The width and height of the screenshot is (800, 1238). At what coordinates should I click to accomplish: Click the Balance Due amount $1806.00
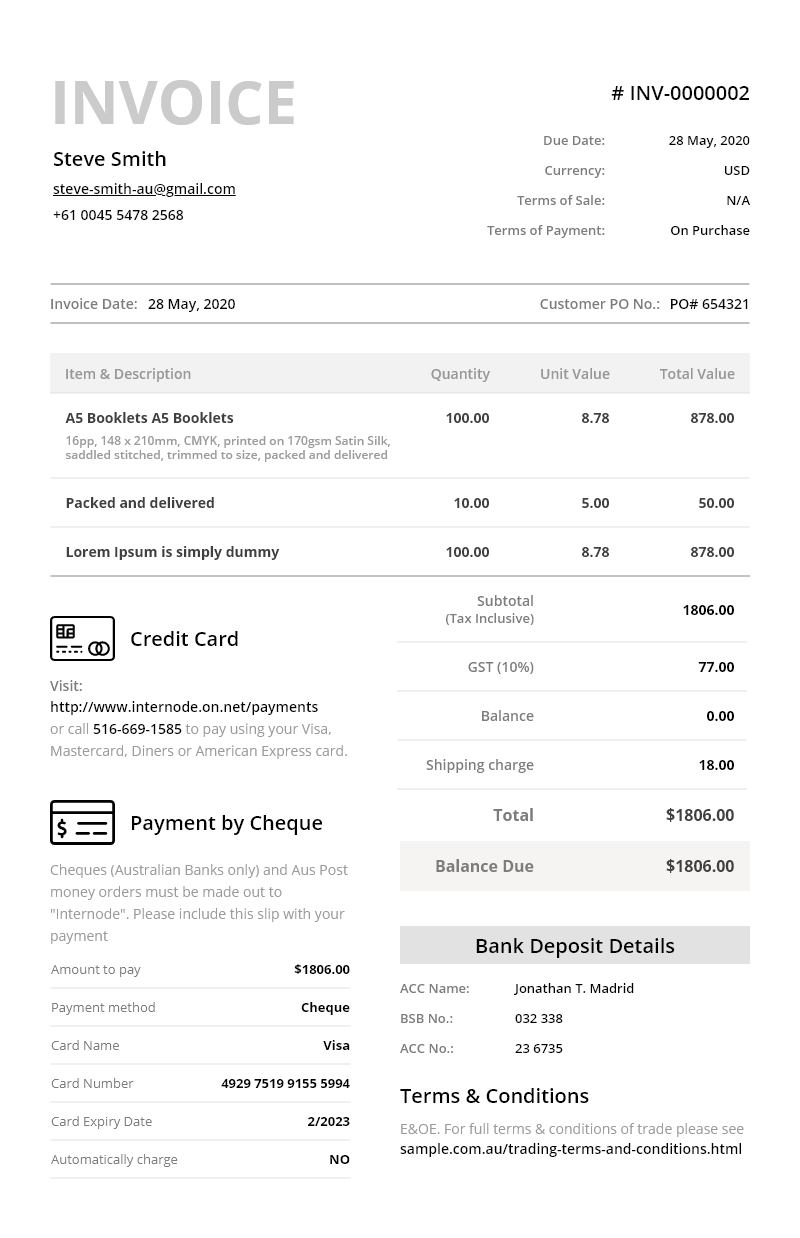(699, 866)
